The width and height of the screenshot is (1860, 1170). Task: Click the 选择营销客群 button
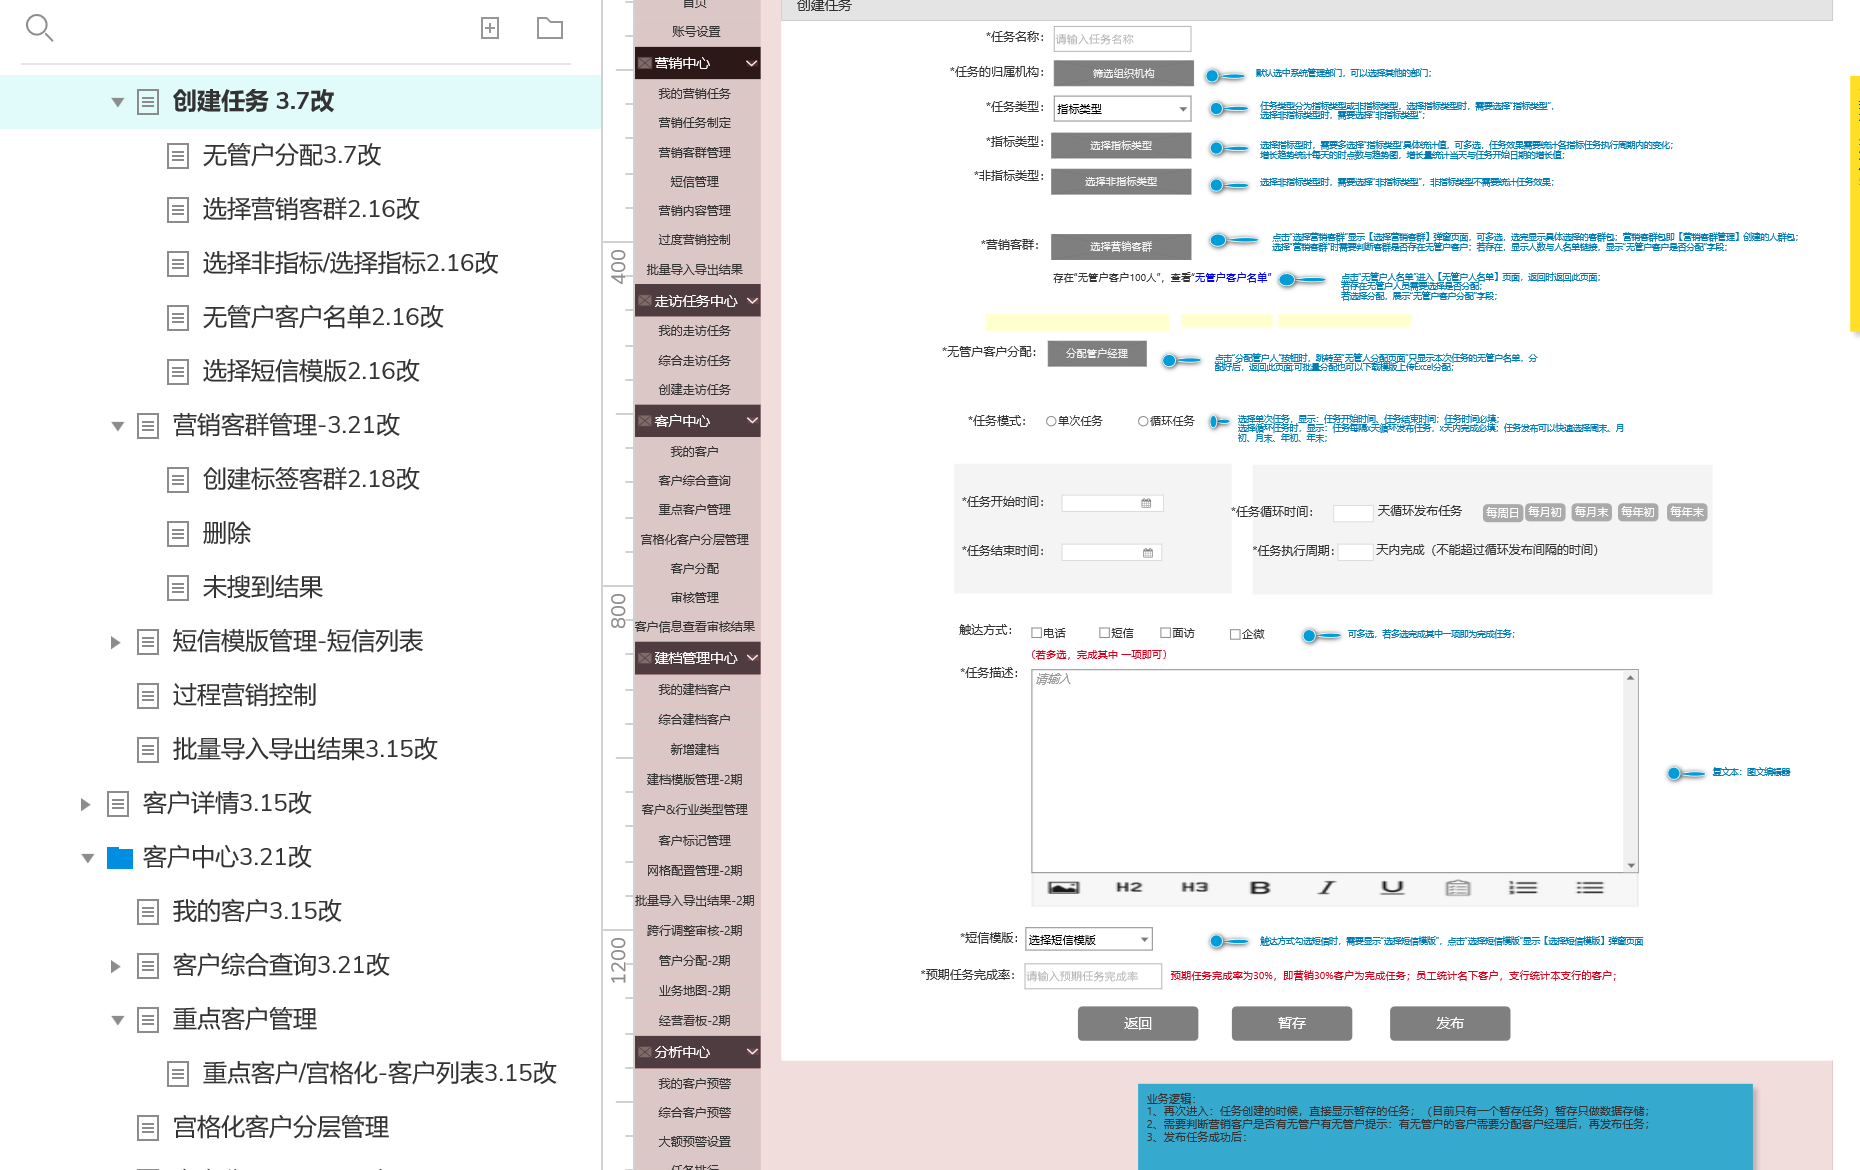[x=1121, y=246]
